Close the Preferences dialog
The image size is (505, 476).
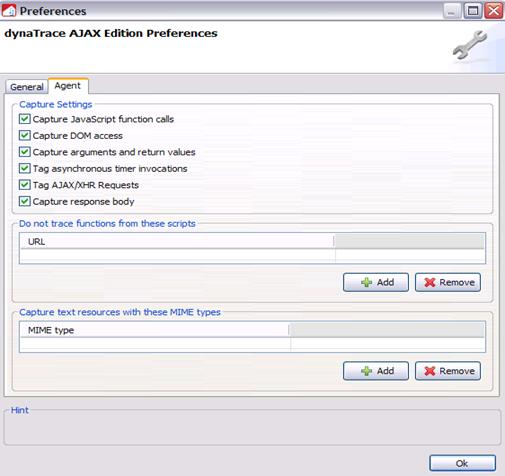494,11
